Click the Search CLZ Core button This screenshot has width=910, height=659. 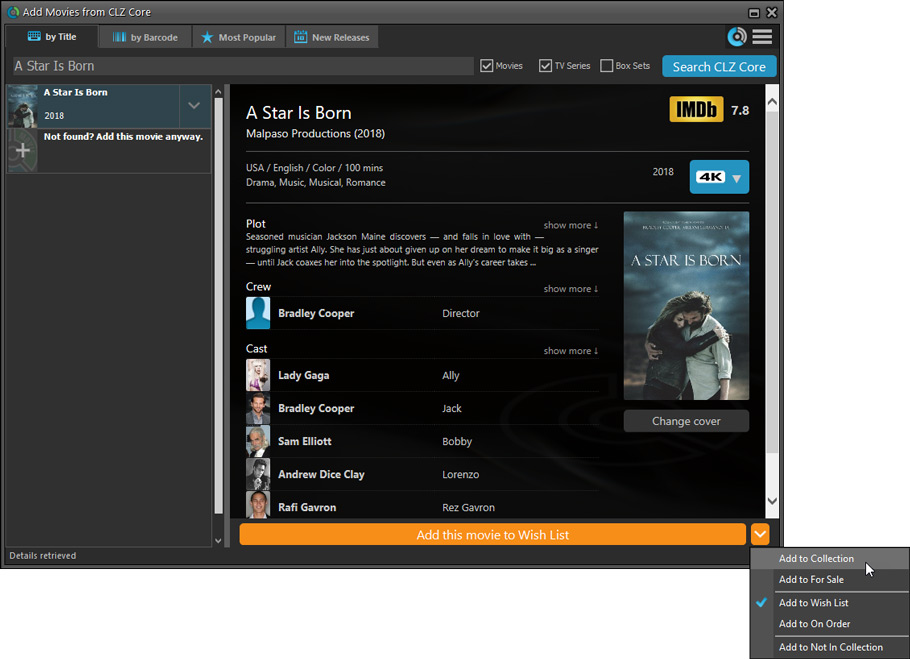719,67
